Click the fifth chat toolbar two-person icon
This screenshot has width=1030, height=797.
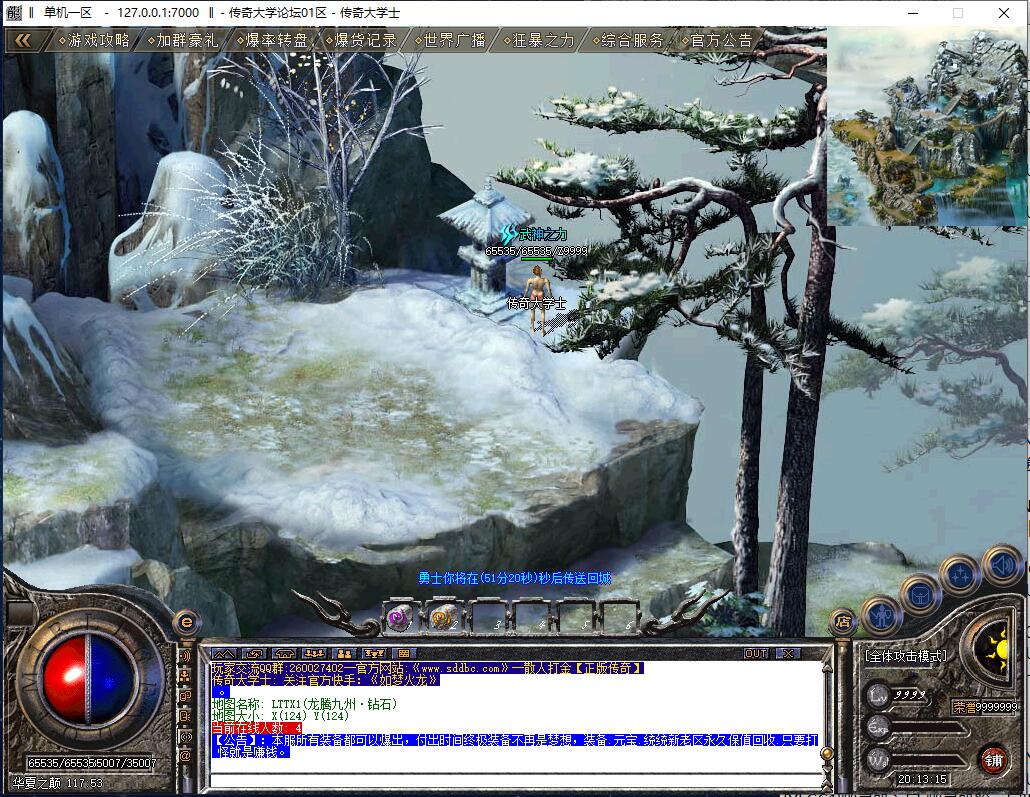pyautogui.click(x=344, y=654)
